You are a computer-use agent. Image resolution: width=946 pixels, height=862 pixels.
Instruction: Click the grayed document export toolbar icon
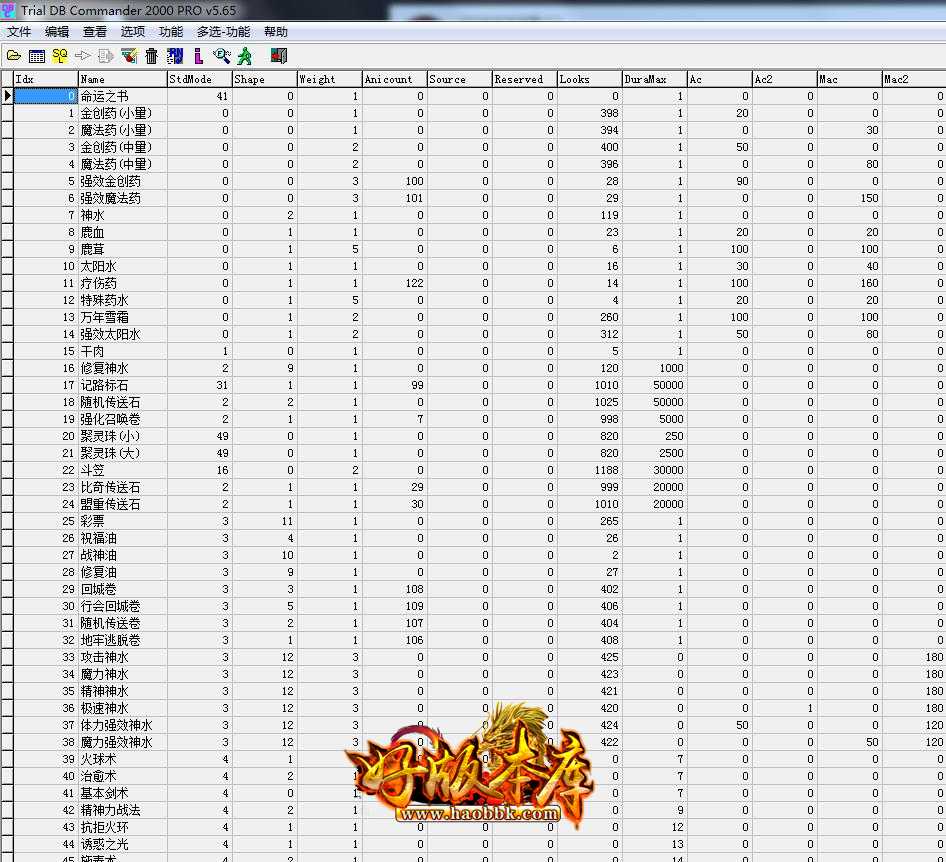click(x=106, y=56)
